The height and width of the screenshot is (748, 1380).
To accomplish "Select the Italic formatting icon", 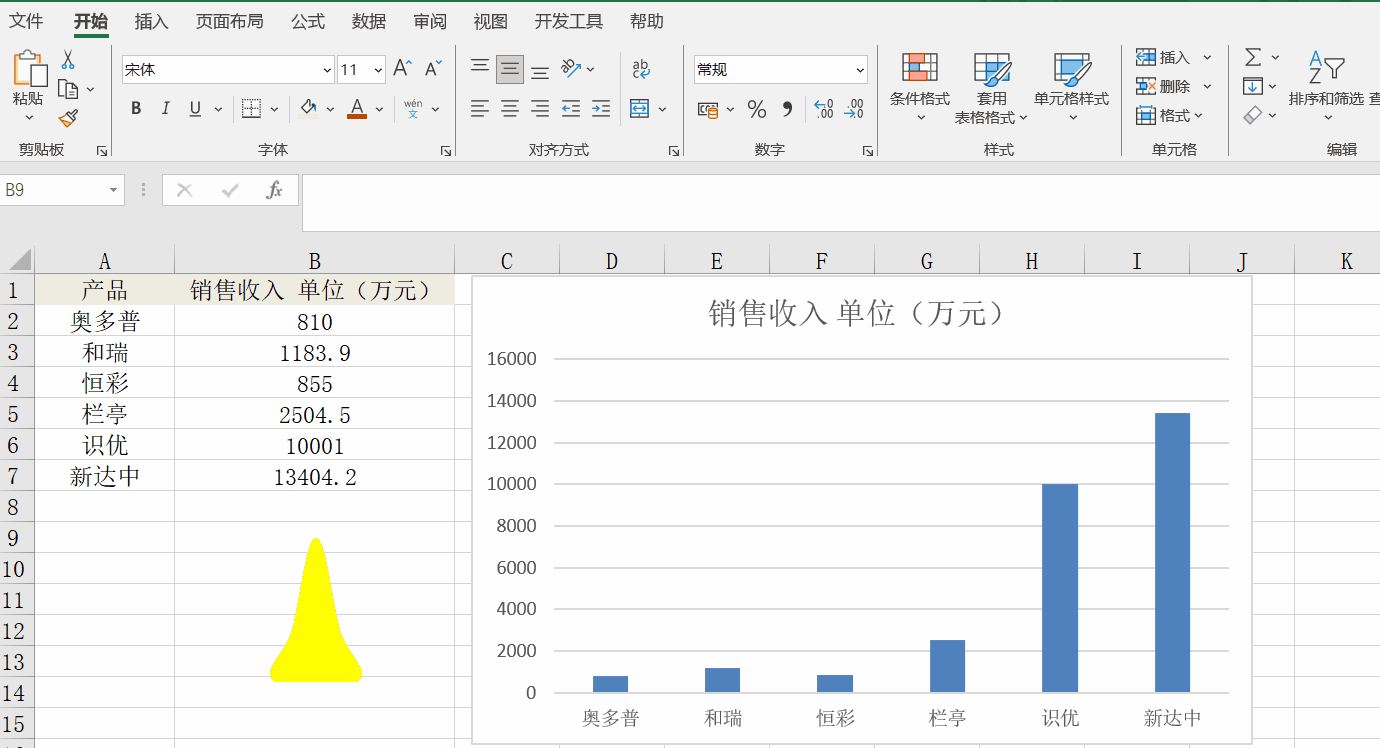I will coord(165,108).
